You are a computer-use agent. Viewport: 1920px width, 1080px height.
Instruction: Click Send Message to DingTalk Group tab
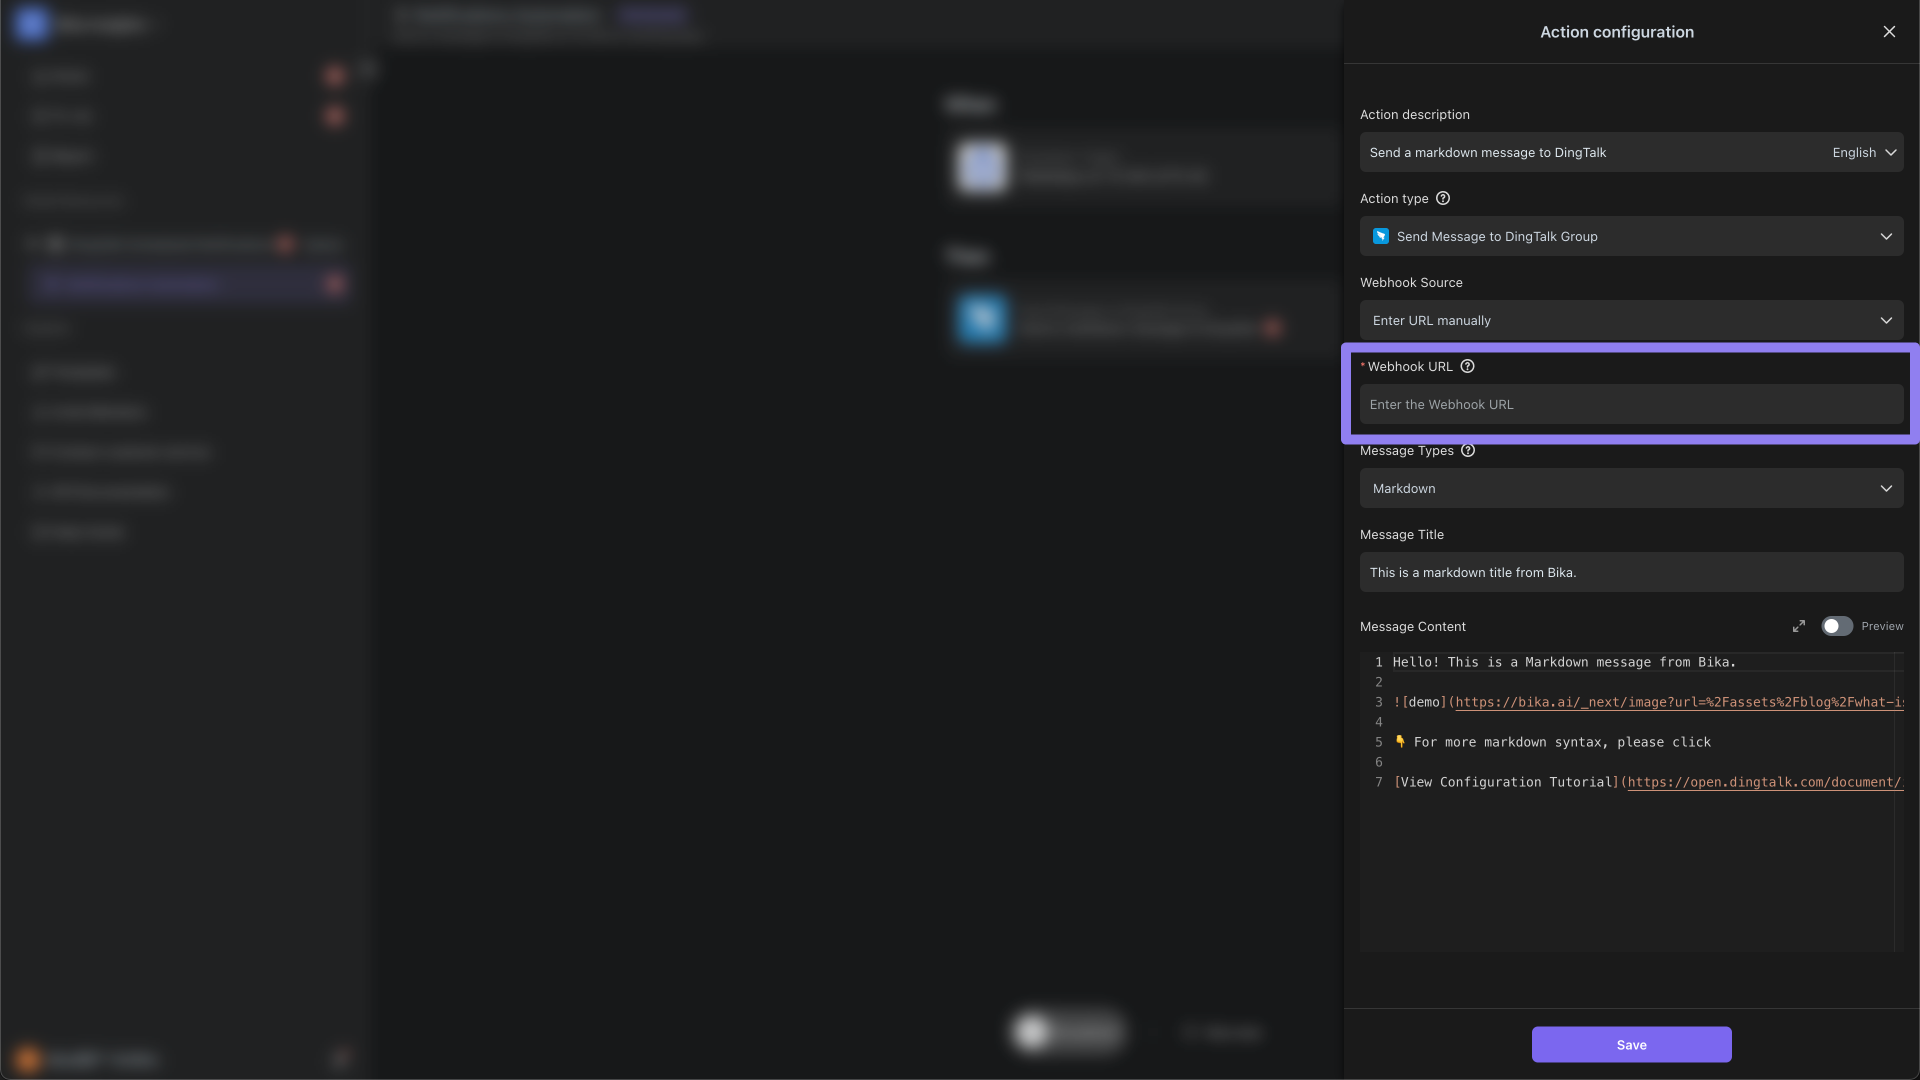(x=1631, y=236)
